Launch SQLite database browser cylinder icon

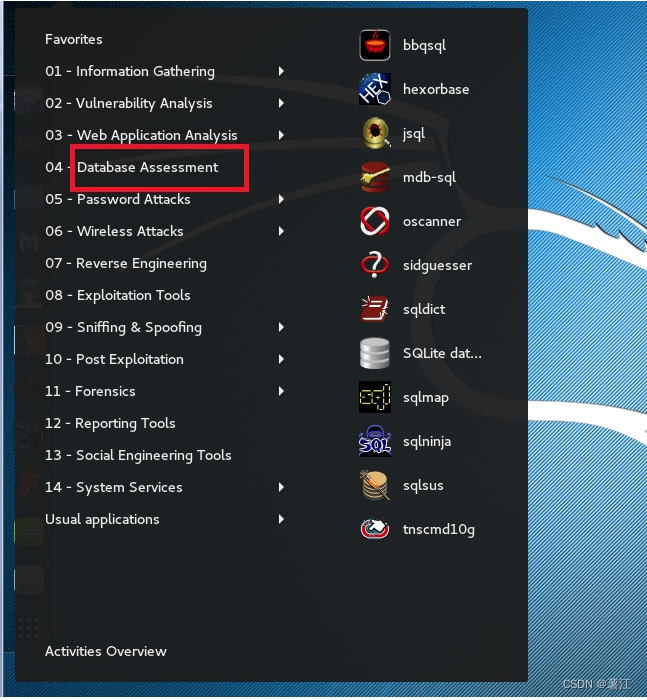[x=375, y=353]
